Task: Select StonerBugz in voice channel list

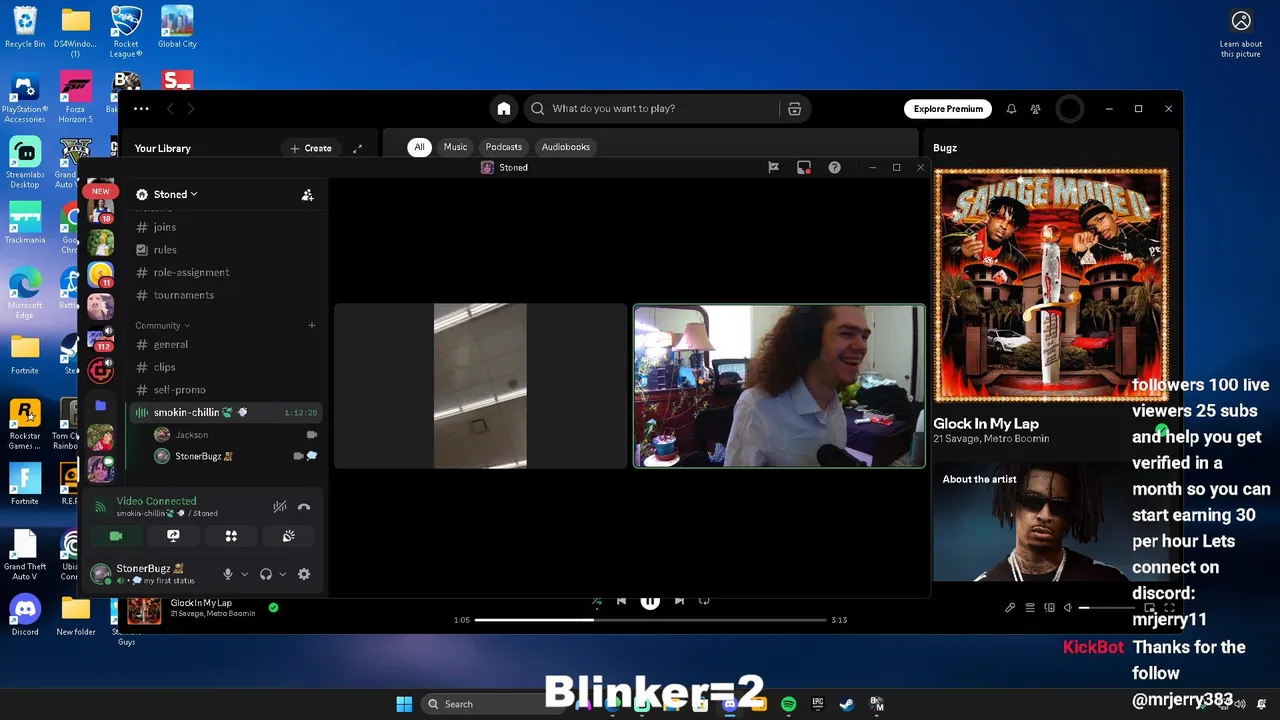Action: [x=235, y=456]
